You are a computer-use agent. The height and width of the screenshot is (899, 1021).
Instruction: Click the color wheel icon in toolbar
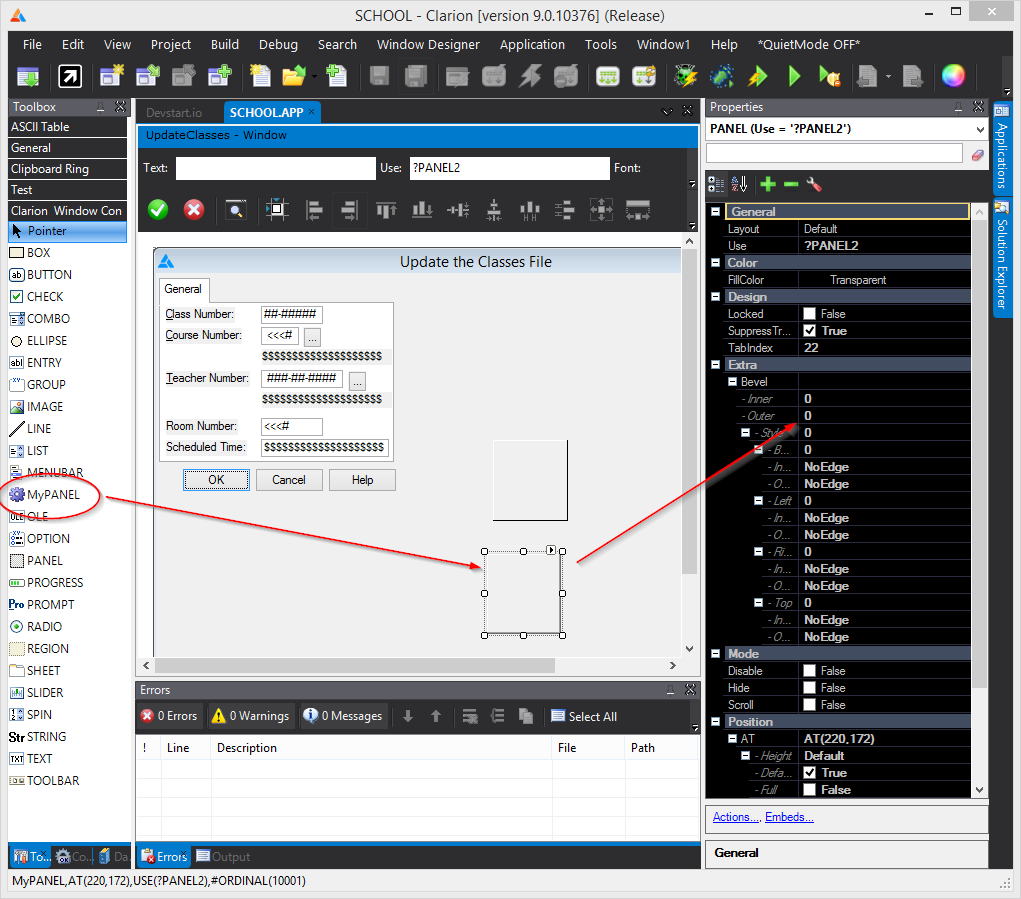pyautogui.click(x=952, y=76)
